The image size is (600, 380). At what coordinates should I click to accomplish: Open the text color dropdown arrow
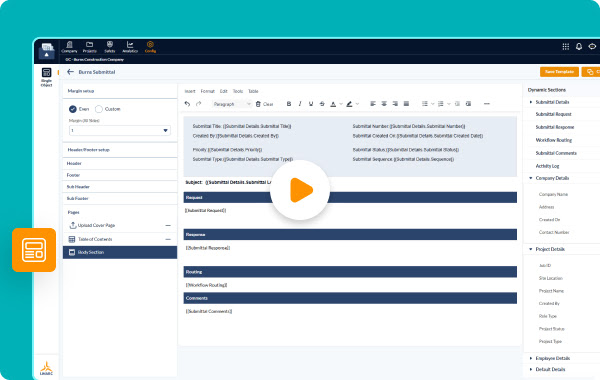pyautogui.click(x=341, y=104)
